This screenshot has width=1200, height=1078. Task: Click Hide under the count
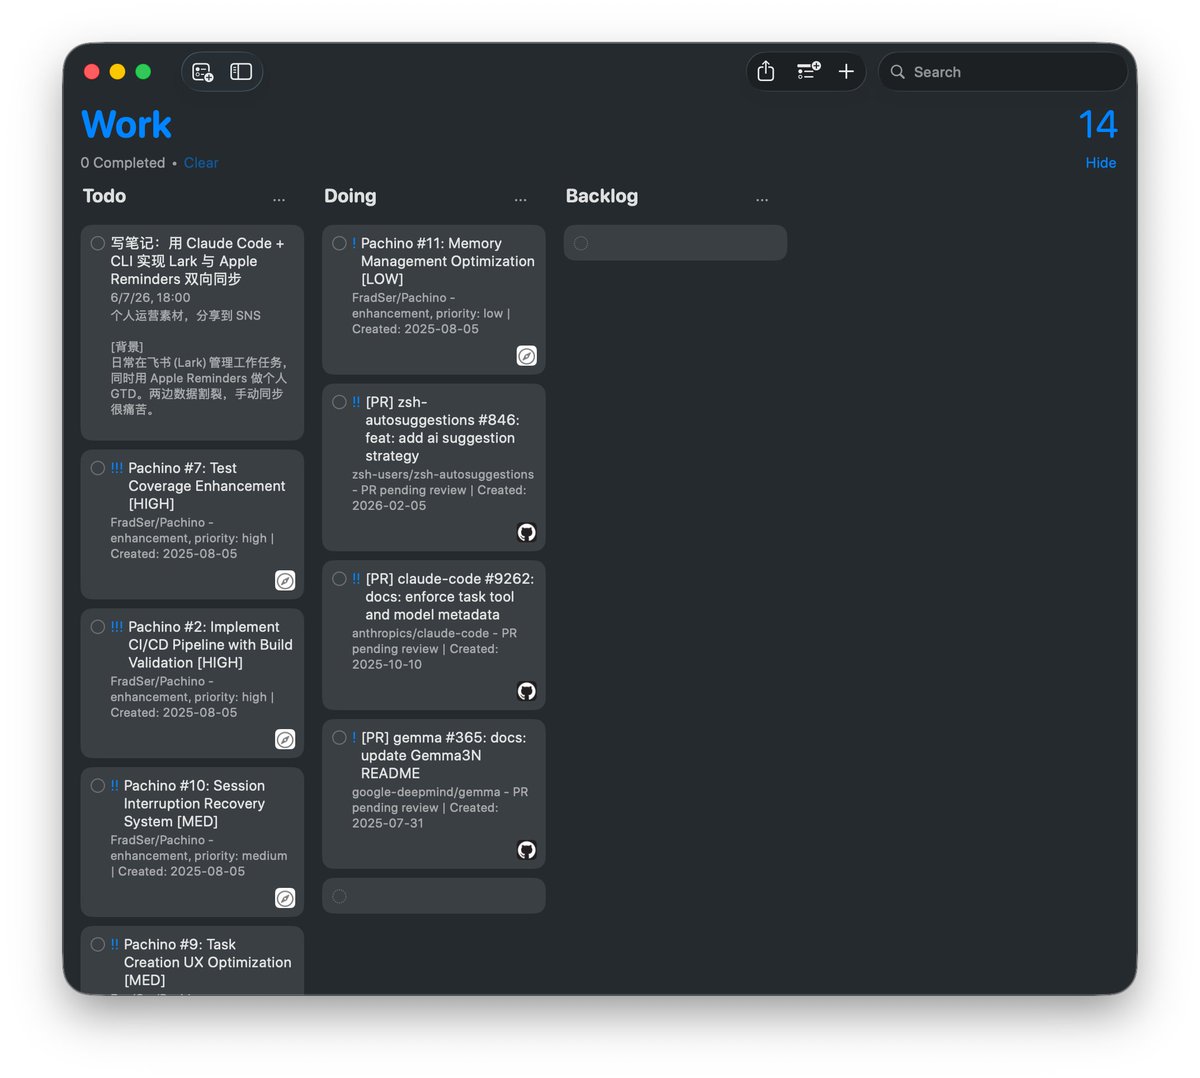[1101, 163]
